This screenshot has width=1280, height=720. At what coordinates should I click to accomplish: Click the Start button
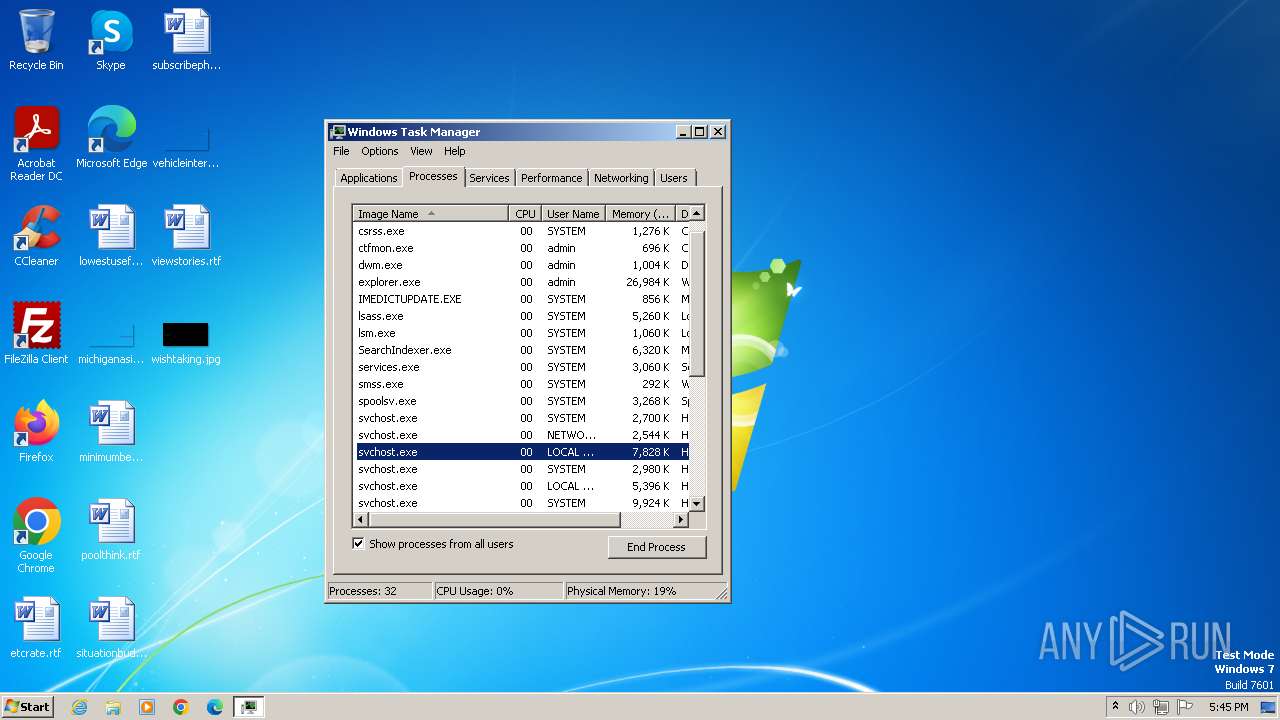(x=28, y=707)
